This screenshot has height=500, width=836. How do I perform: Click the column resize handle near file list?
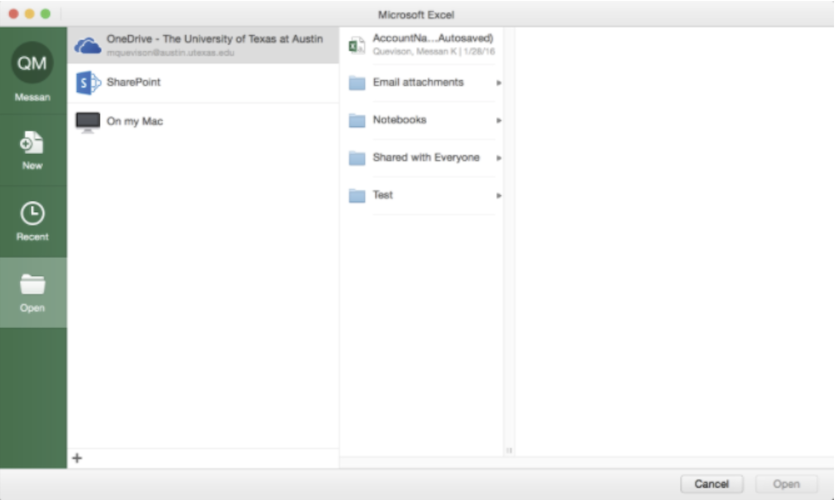point(509,450)
